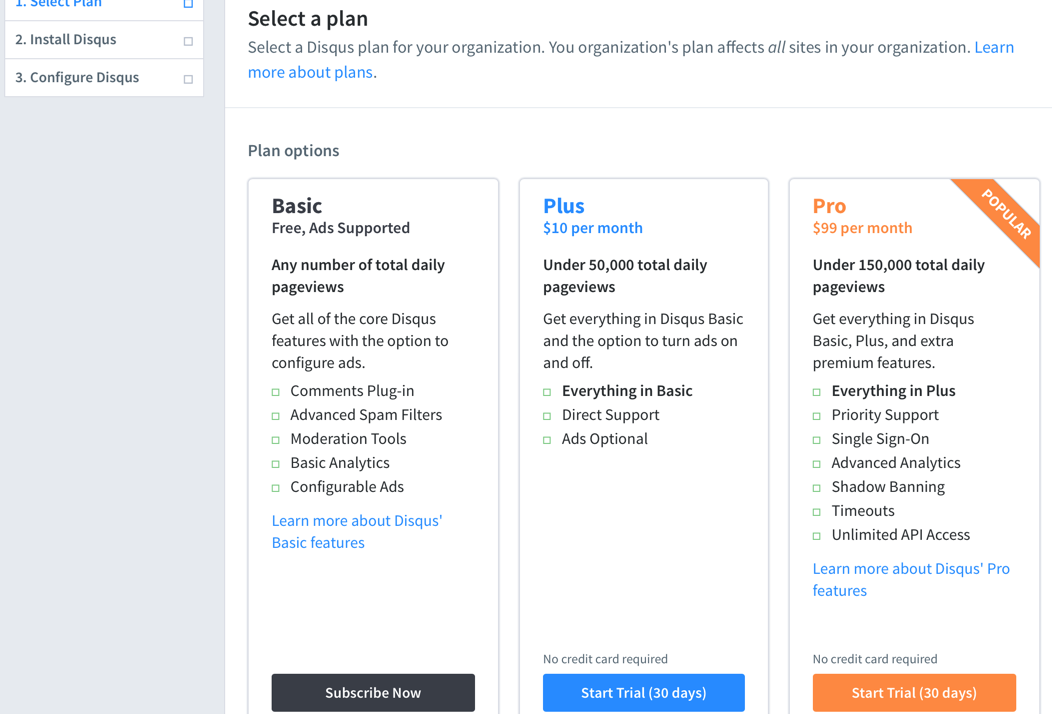Open the Configure Disqus step
Screen dimensions: 1052x715
pos(77,78)
